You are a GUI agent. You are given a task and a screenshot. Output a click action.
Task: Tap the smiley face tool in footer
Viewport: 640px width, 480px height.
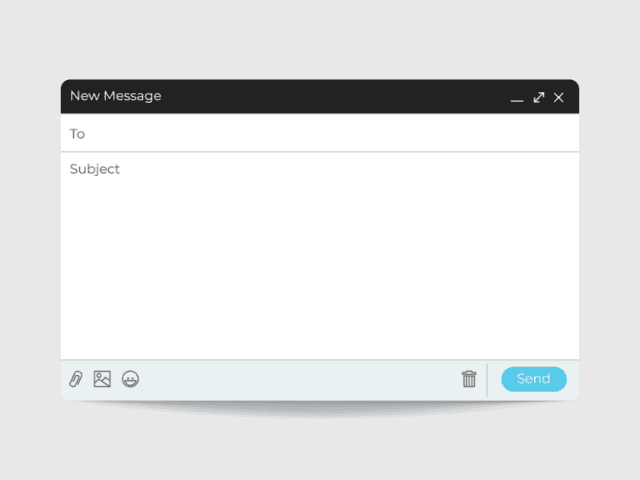pos(130,379)
